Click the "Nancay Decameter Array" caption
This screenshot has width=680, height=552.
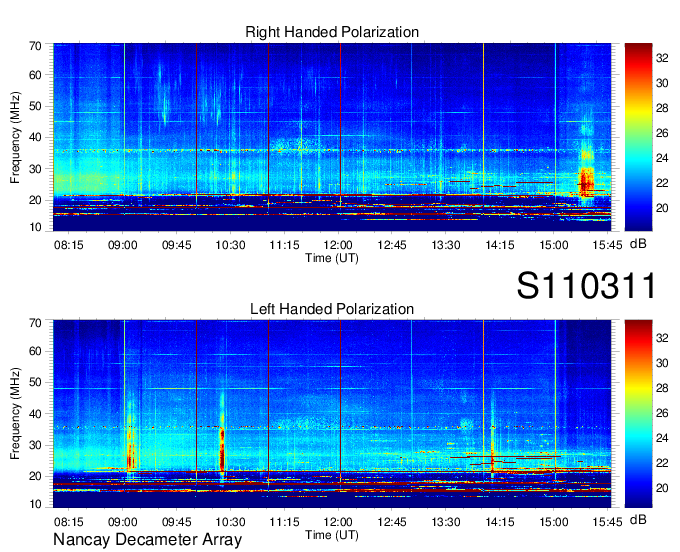click(147, 539)
